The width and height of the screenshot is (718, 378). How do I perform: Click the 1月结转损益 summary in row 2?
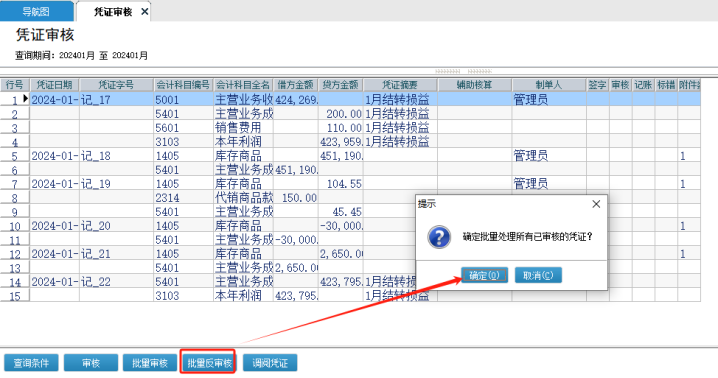point(400,114)
